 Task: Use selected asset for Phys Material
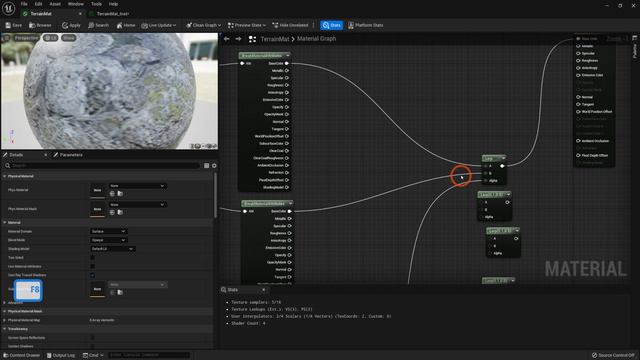coord(112,193)
